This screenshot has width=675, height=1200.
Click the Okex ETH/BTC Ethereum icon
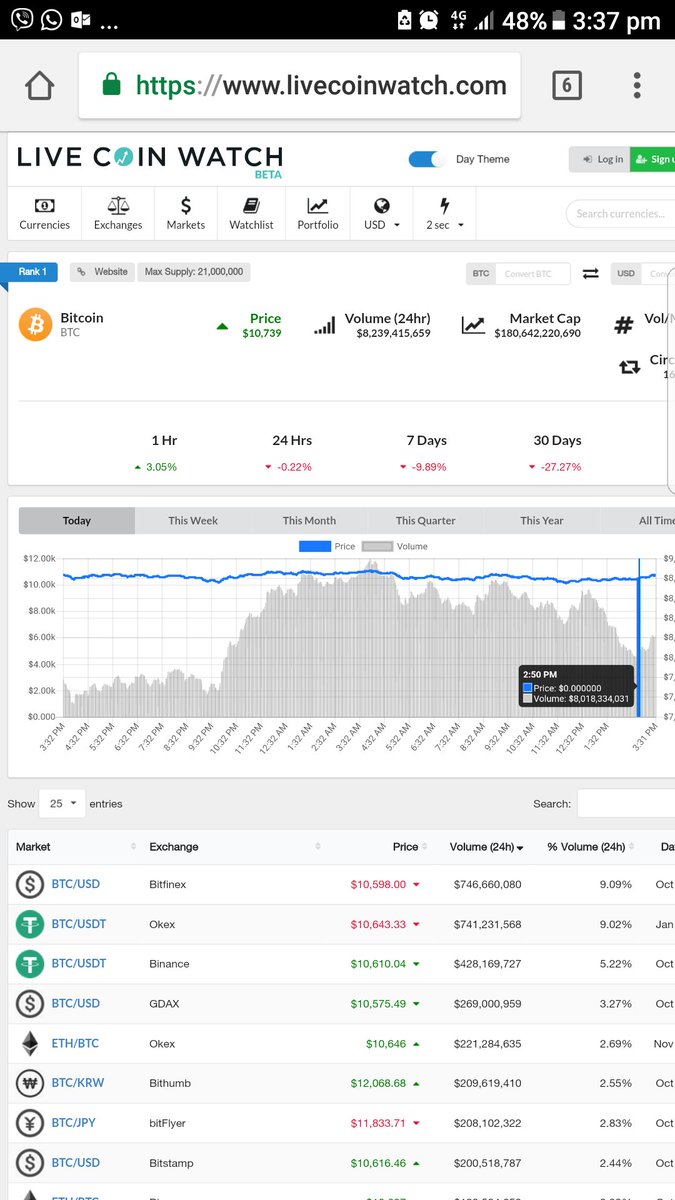[x=30, y=1044]
